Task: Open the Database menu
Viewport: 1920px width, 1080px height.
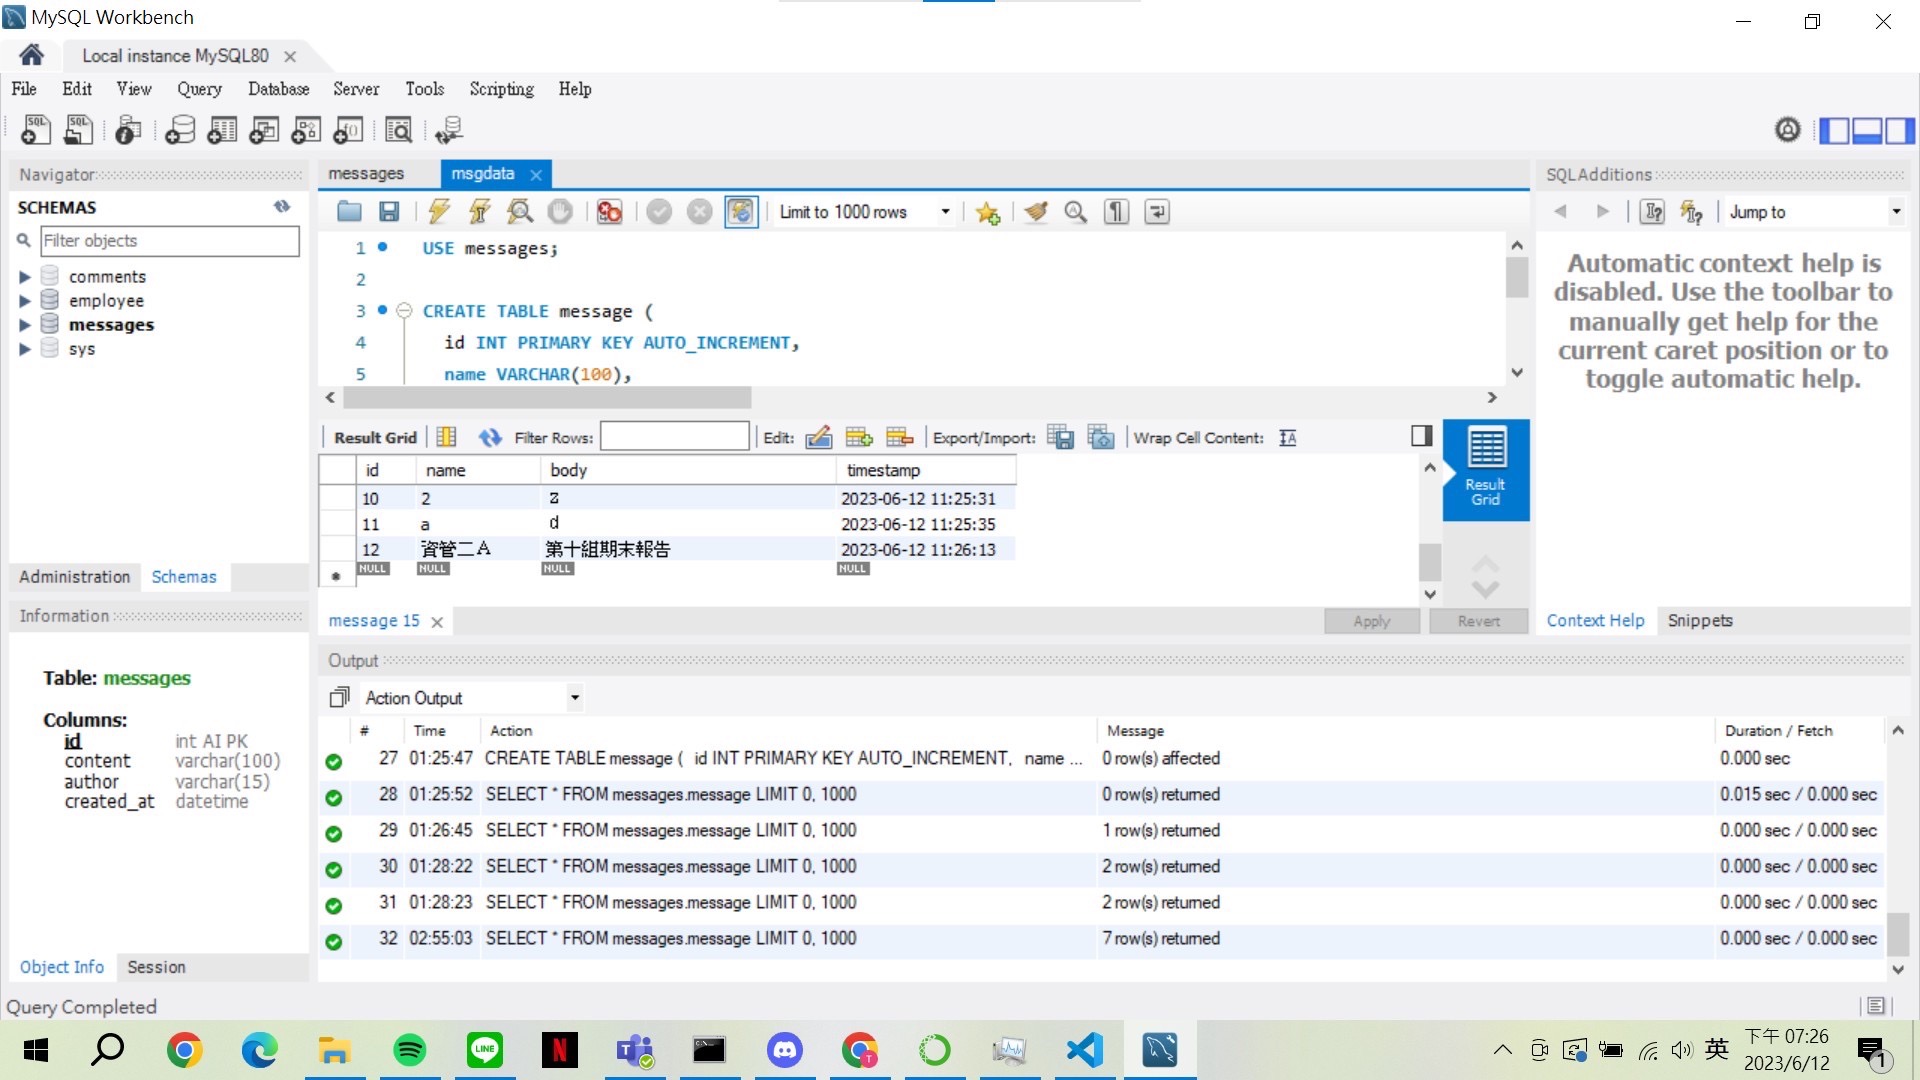Action: tap(278, 89)
